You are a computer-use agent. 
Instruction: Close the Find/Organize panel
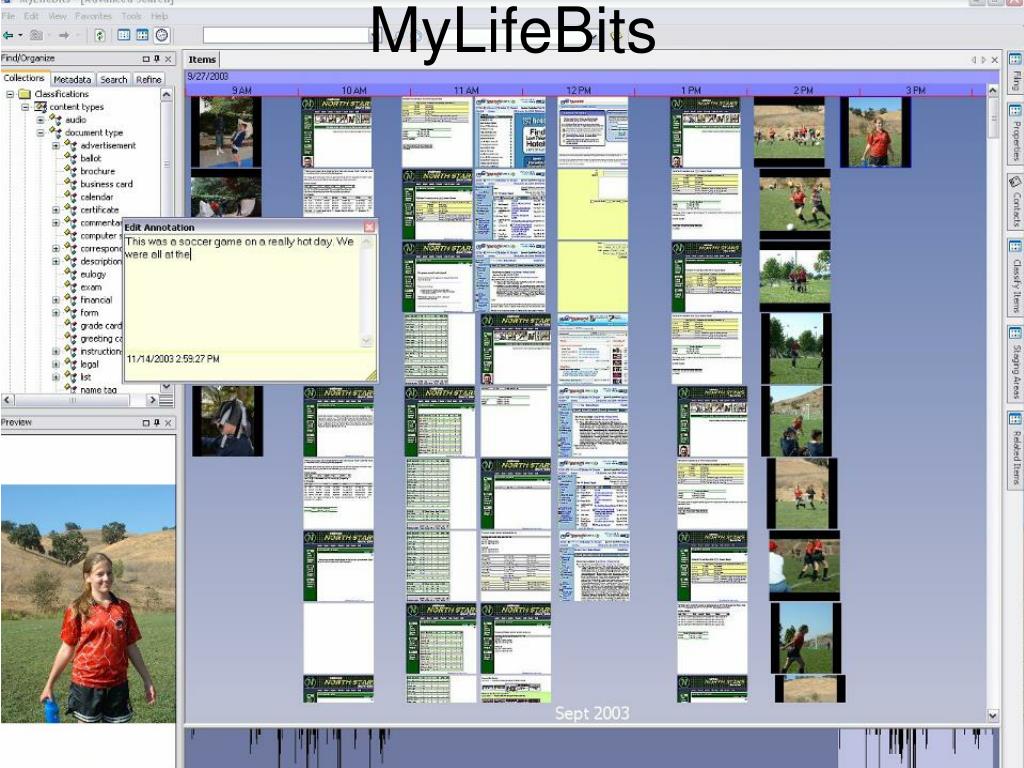168,59
